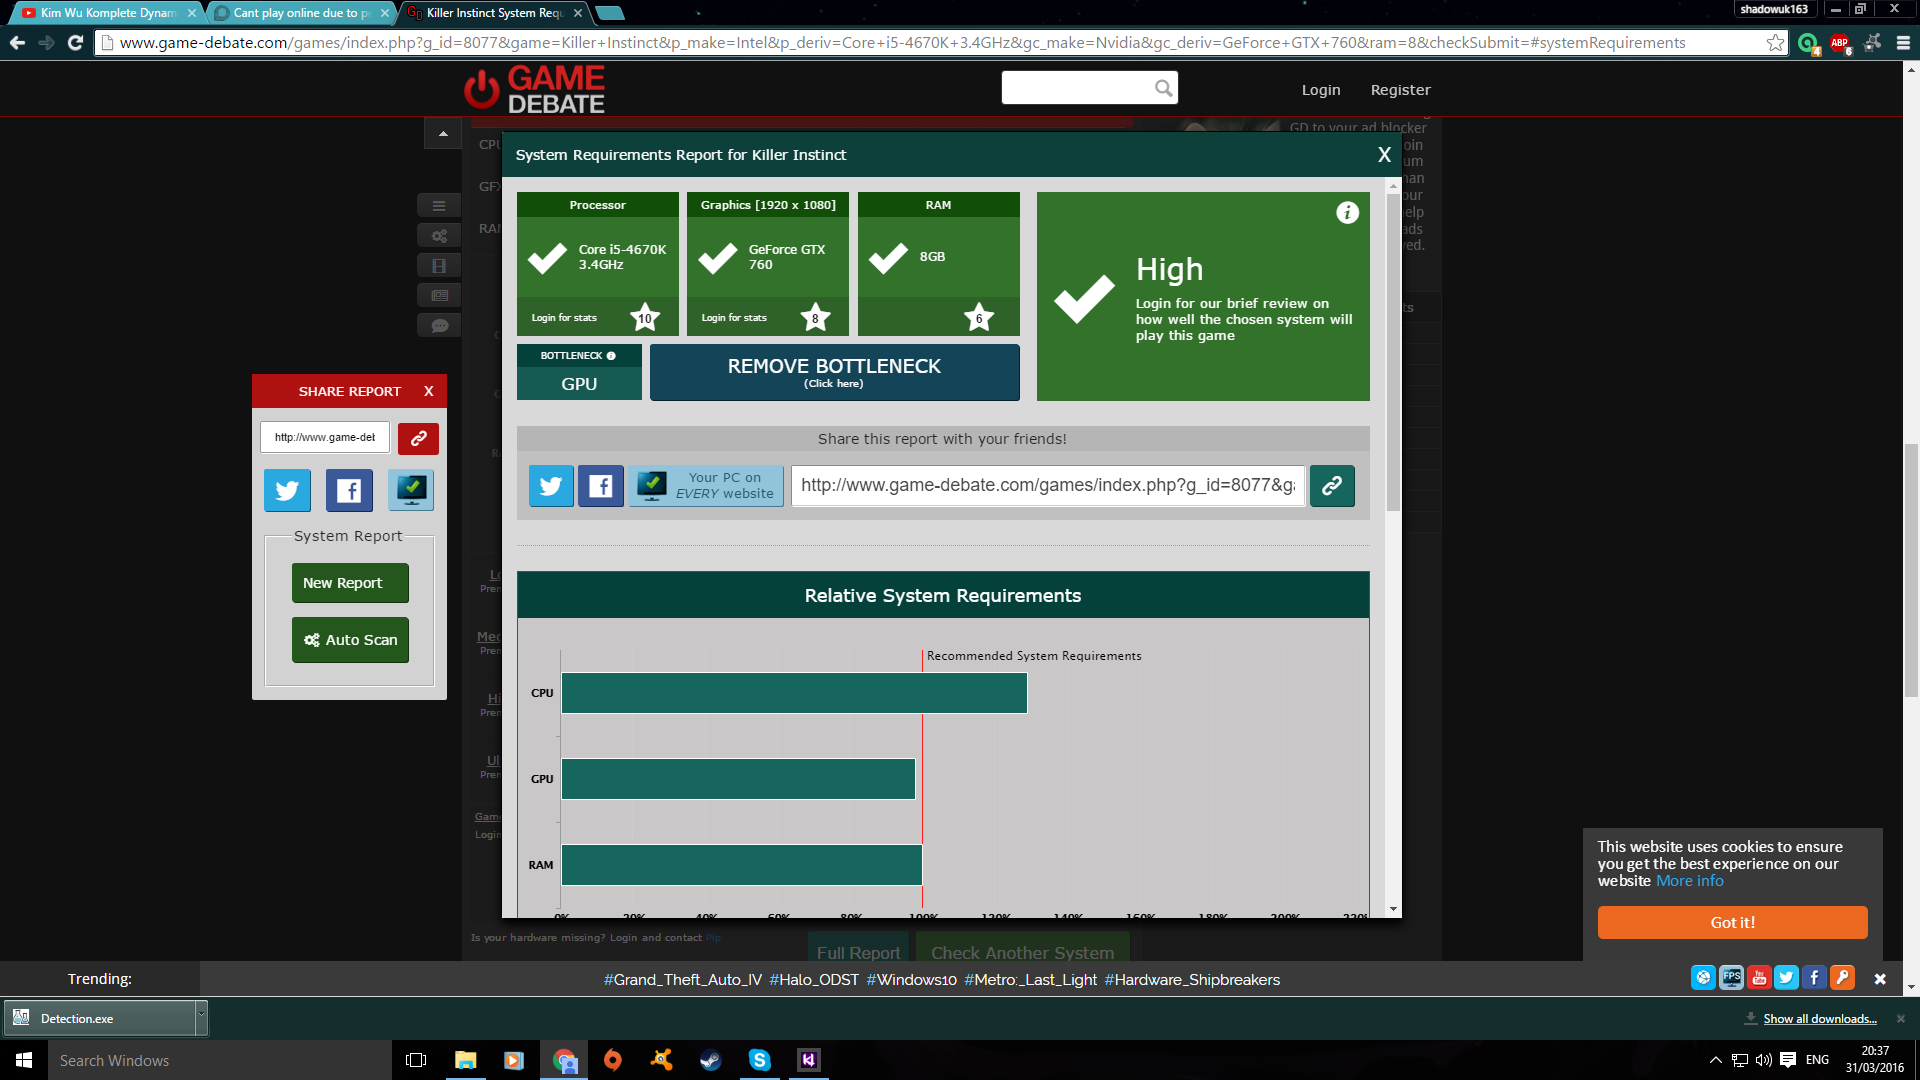Viewport: 1920px width, 1080px height.
Task: Click the Windows Start button
Action: [x=24, y=1060]
